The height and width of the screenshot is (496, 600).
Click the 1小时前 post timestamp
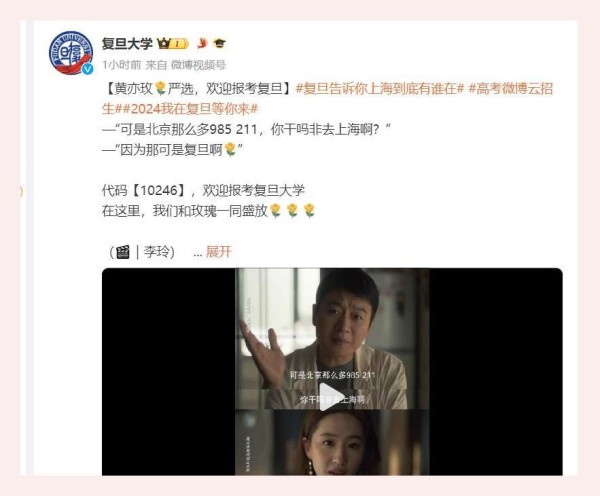122,65
